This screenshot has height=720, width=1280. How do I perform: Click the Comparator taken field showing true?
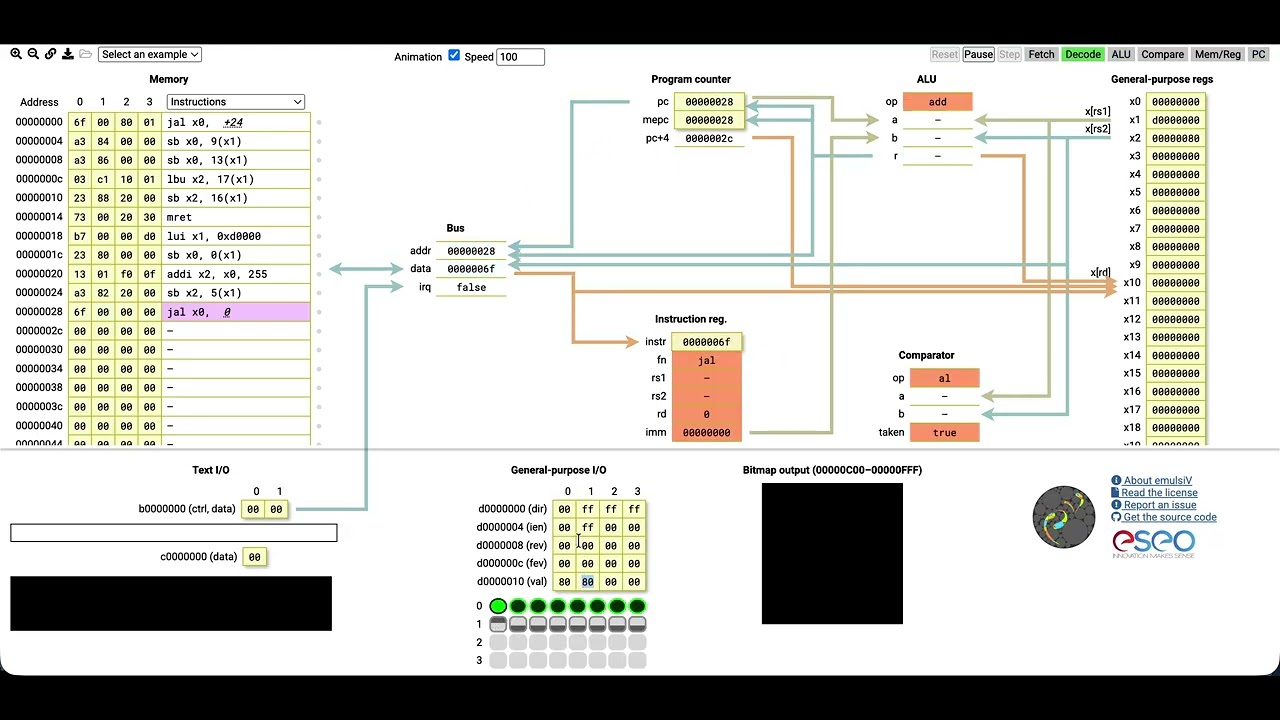coord(944,433)
